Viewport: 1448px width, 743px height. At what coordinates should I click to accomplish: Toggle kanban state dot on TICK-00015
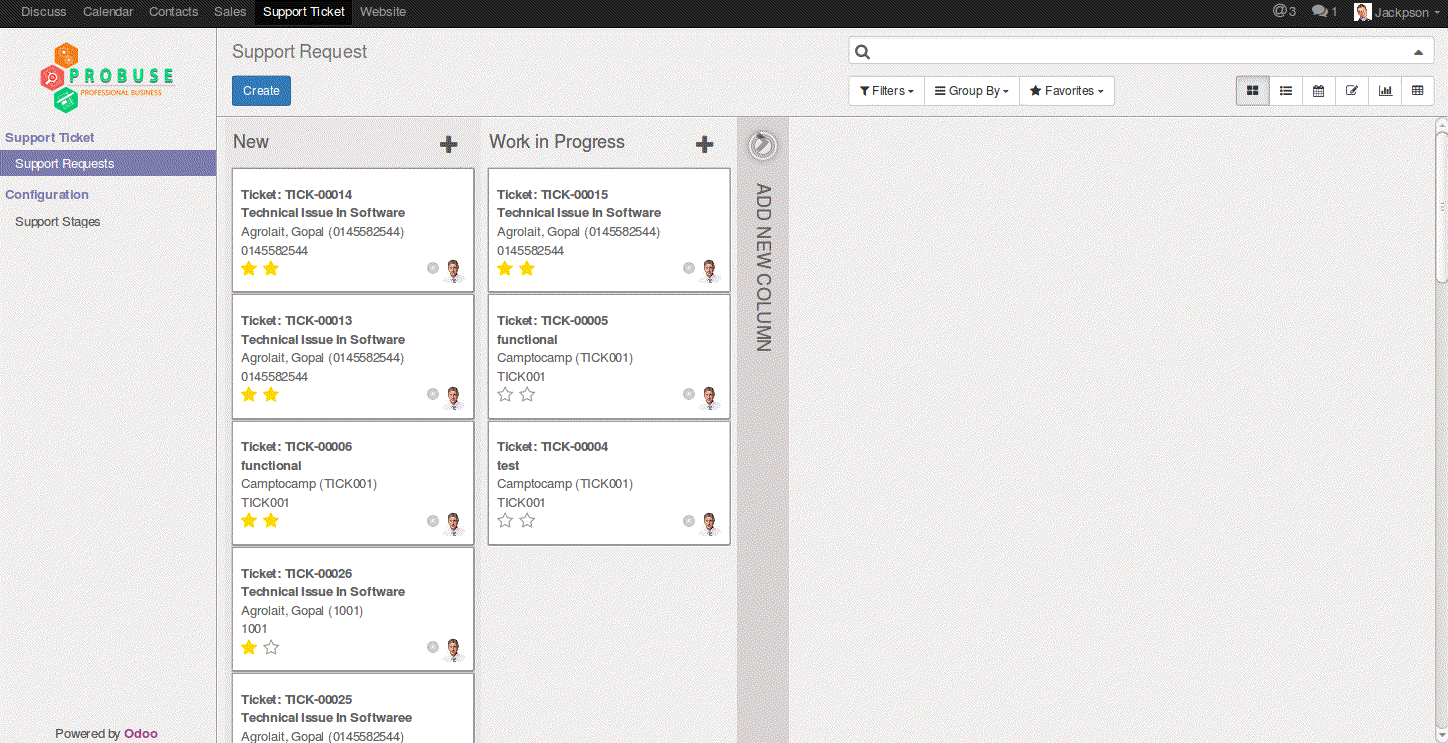[x=689, y=268]
